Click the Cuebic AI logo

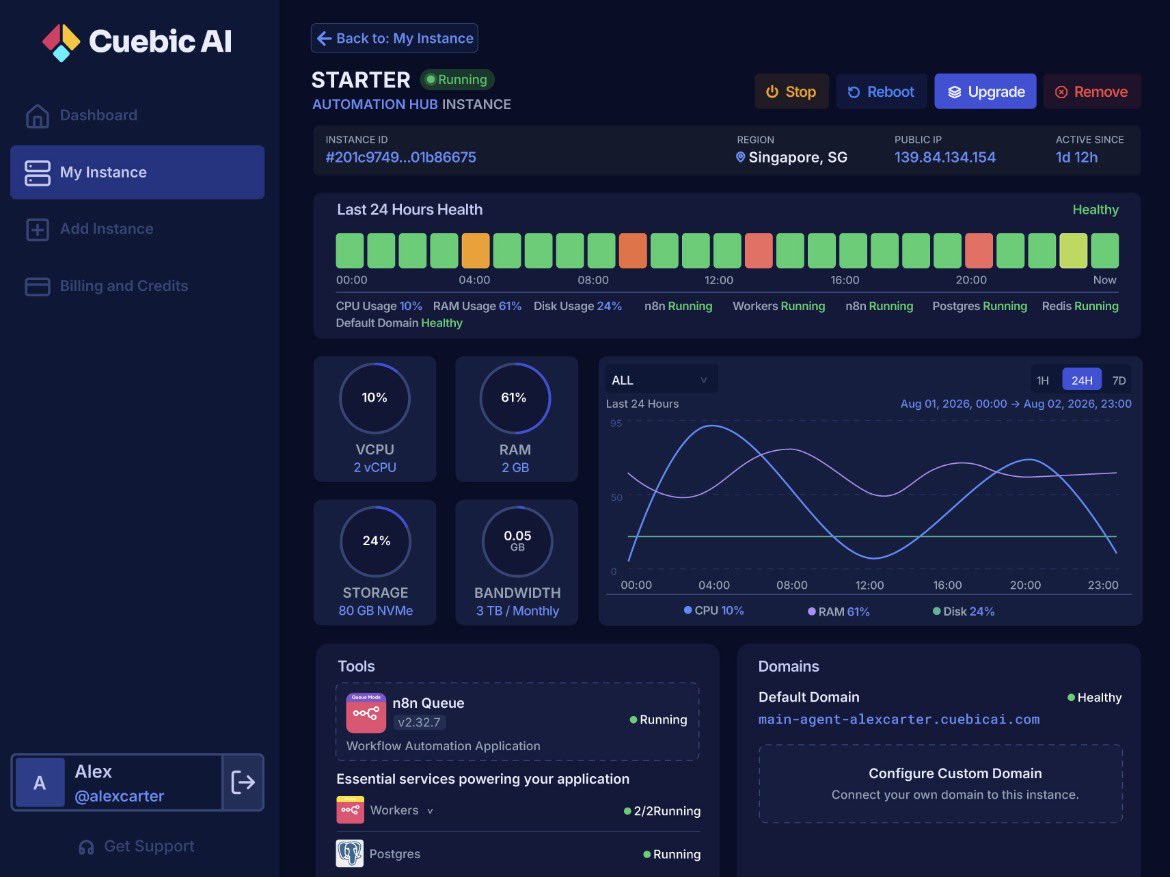point(137,42)
